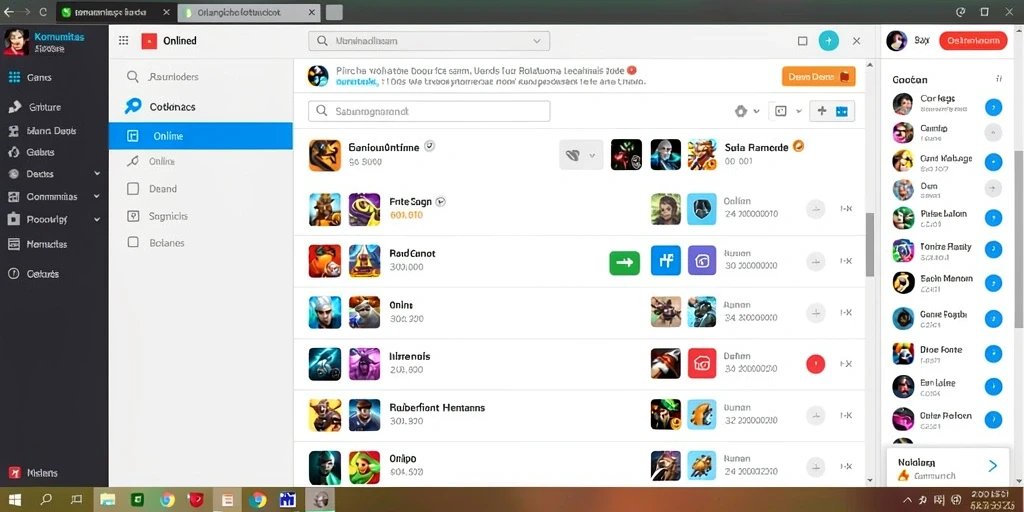Toggle the Deand checkbox in sidebar

133,189
